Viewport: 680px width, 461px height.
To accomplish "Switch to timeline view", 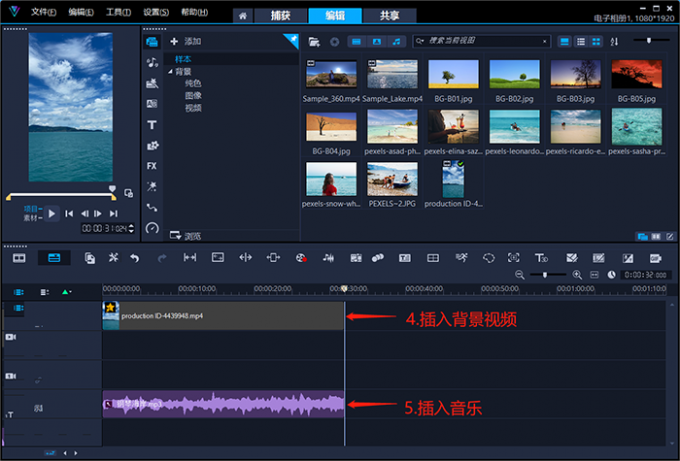I will pyautogui.click(x=54, y=258).
